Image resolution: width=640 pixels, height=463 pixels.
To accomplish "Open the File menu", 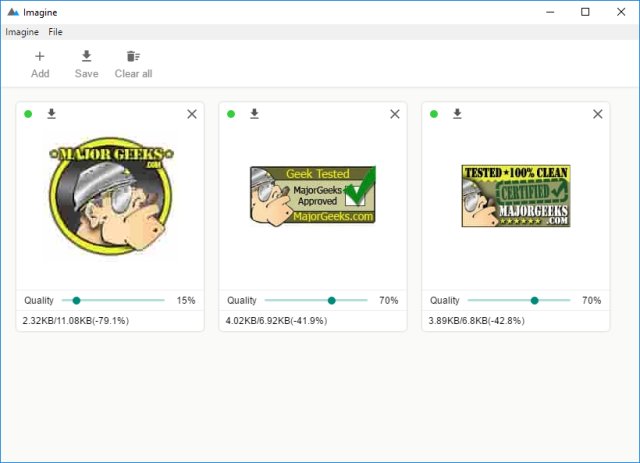I will [x=55, y=32].
